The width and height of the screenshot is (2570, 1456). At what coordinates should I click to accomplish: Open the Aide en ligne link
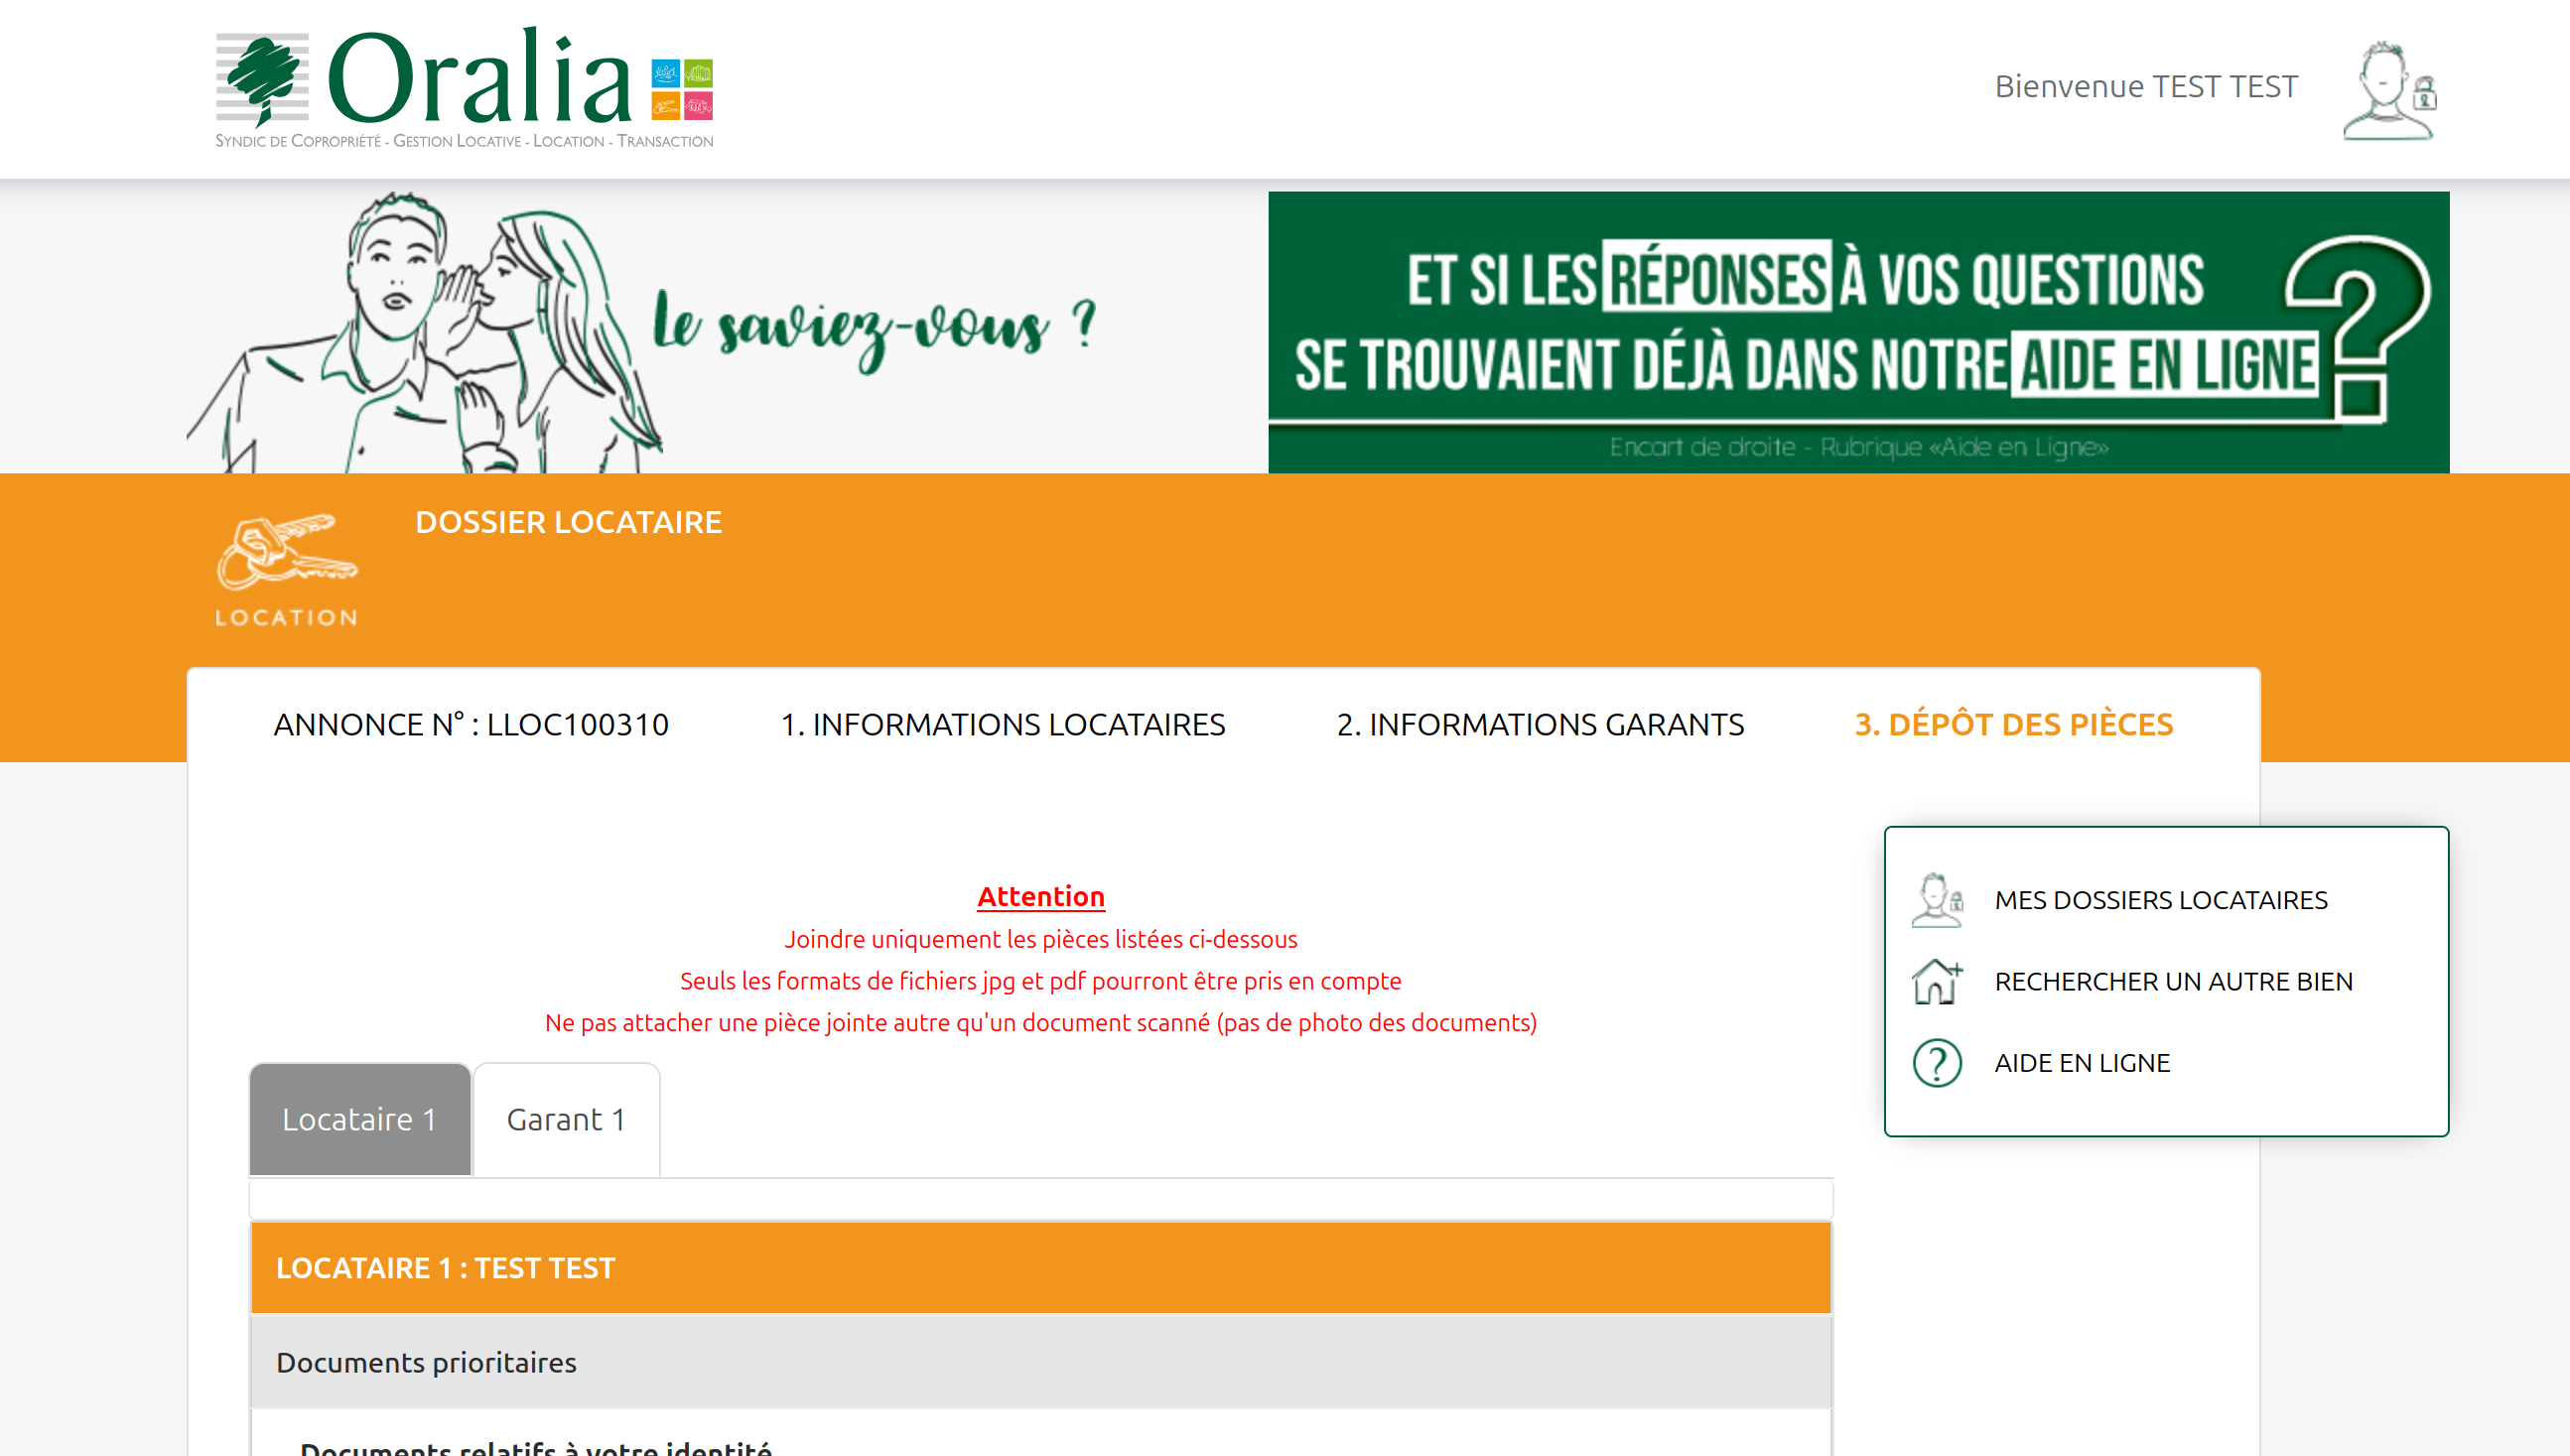2082,1063
